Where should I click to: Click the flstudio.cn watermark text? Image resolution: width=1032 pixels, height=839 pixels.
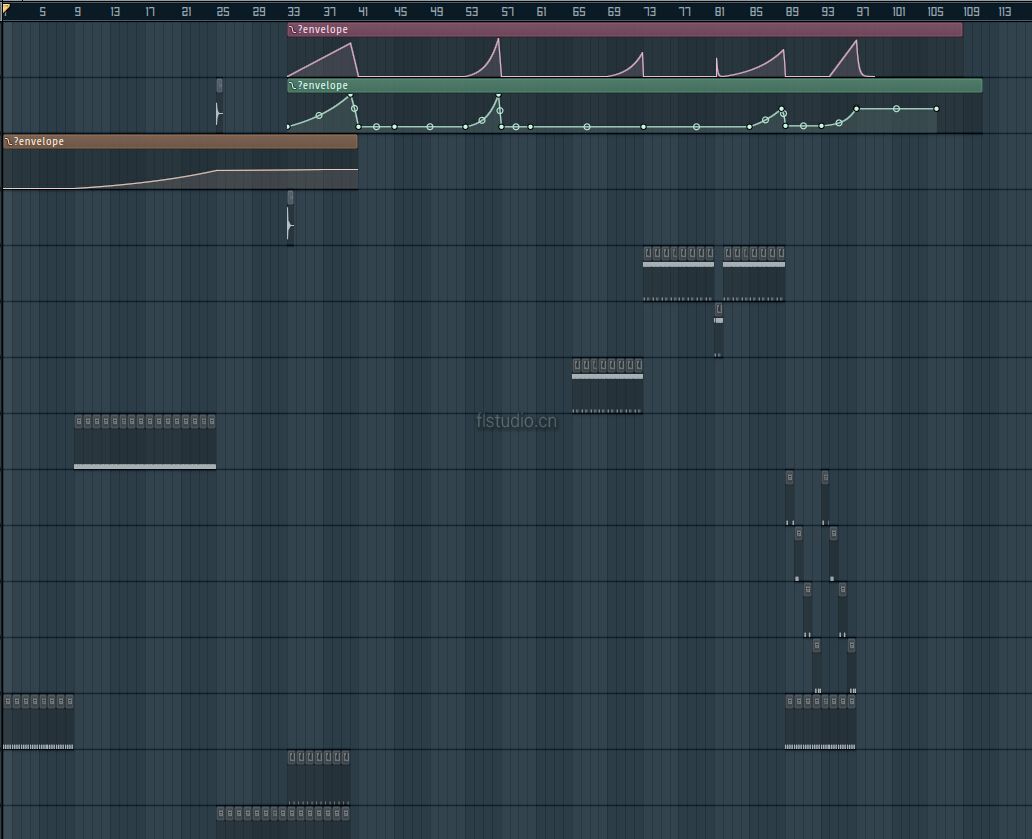(x=517, y=421)
